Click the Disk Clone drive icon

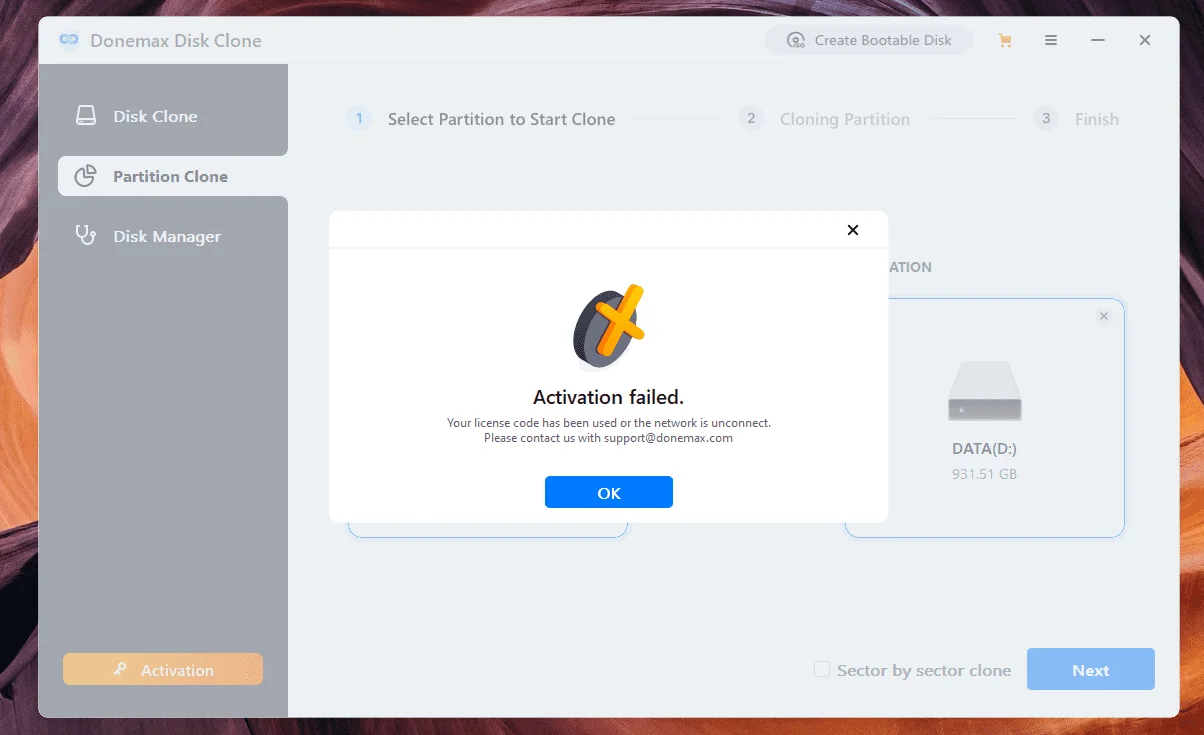click(86, 116)
